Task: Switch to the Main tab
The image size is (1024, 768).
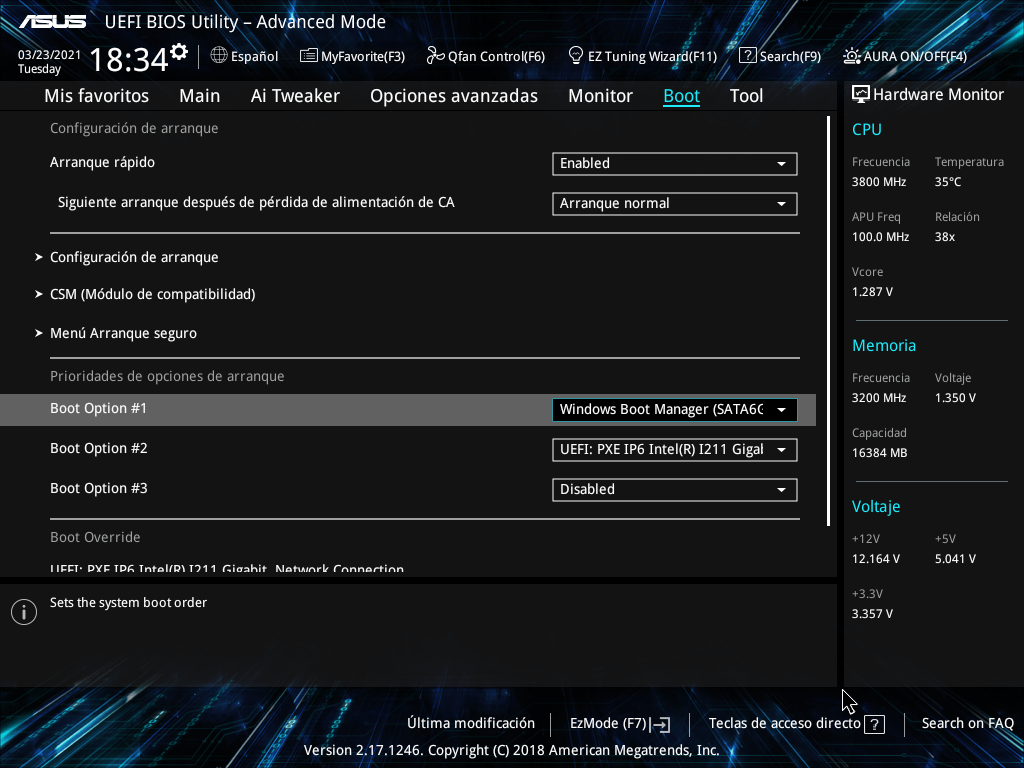Action: click(x=200, y=96)
